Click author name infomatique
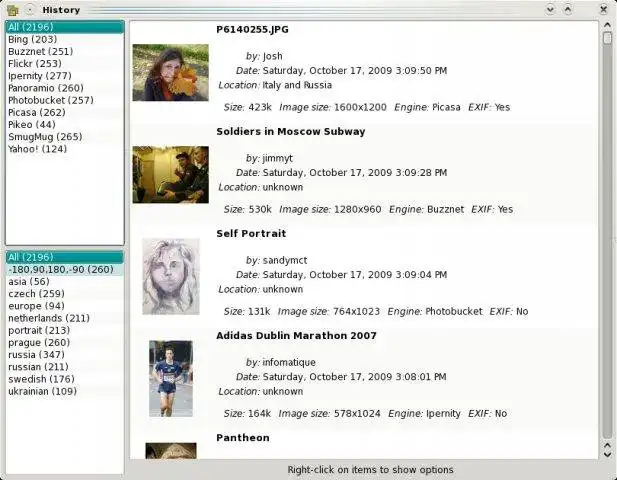The image size is (617, 480). click(289, 362)
